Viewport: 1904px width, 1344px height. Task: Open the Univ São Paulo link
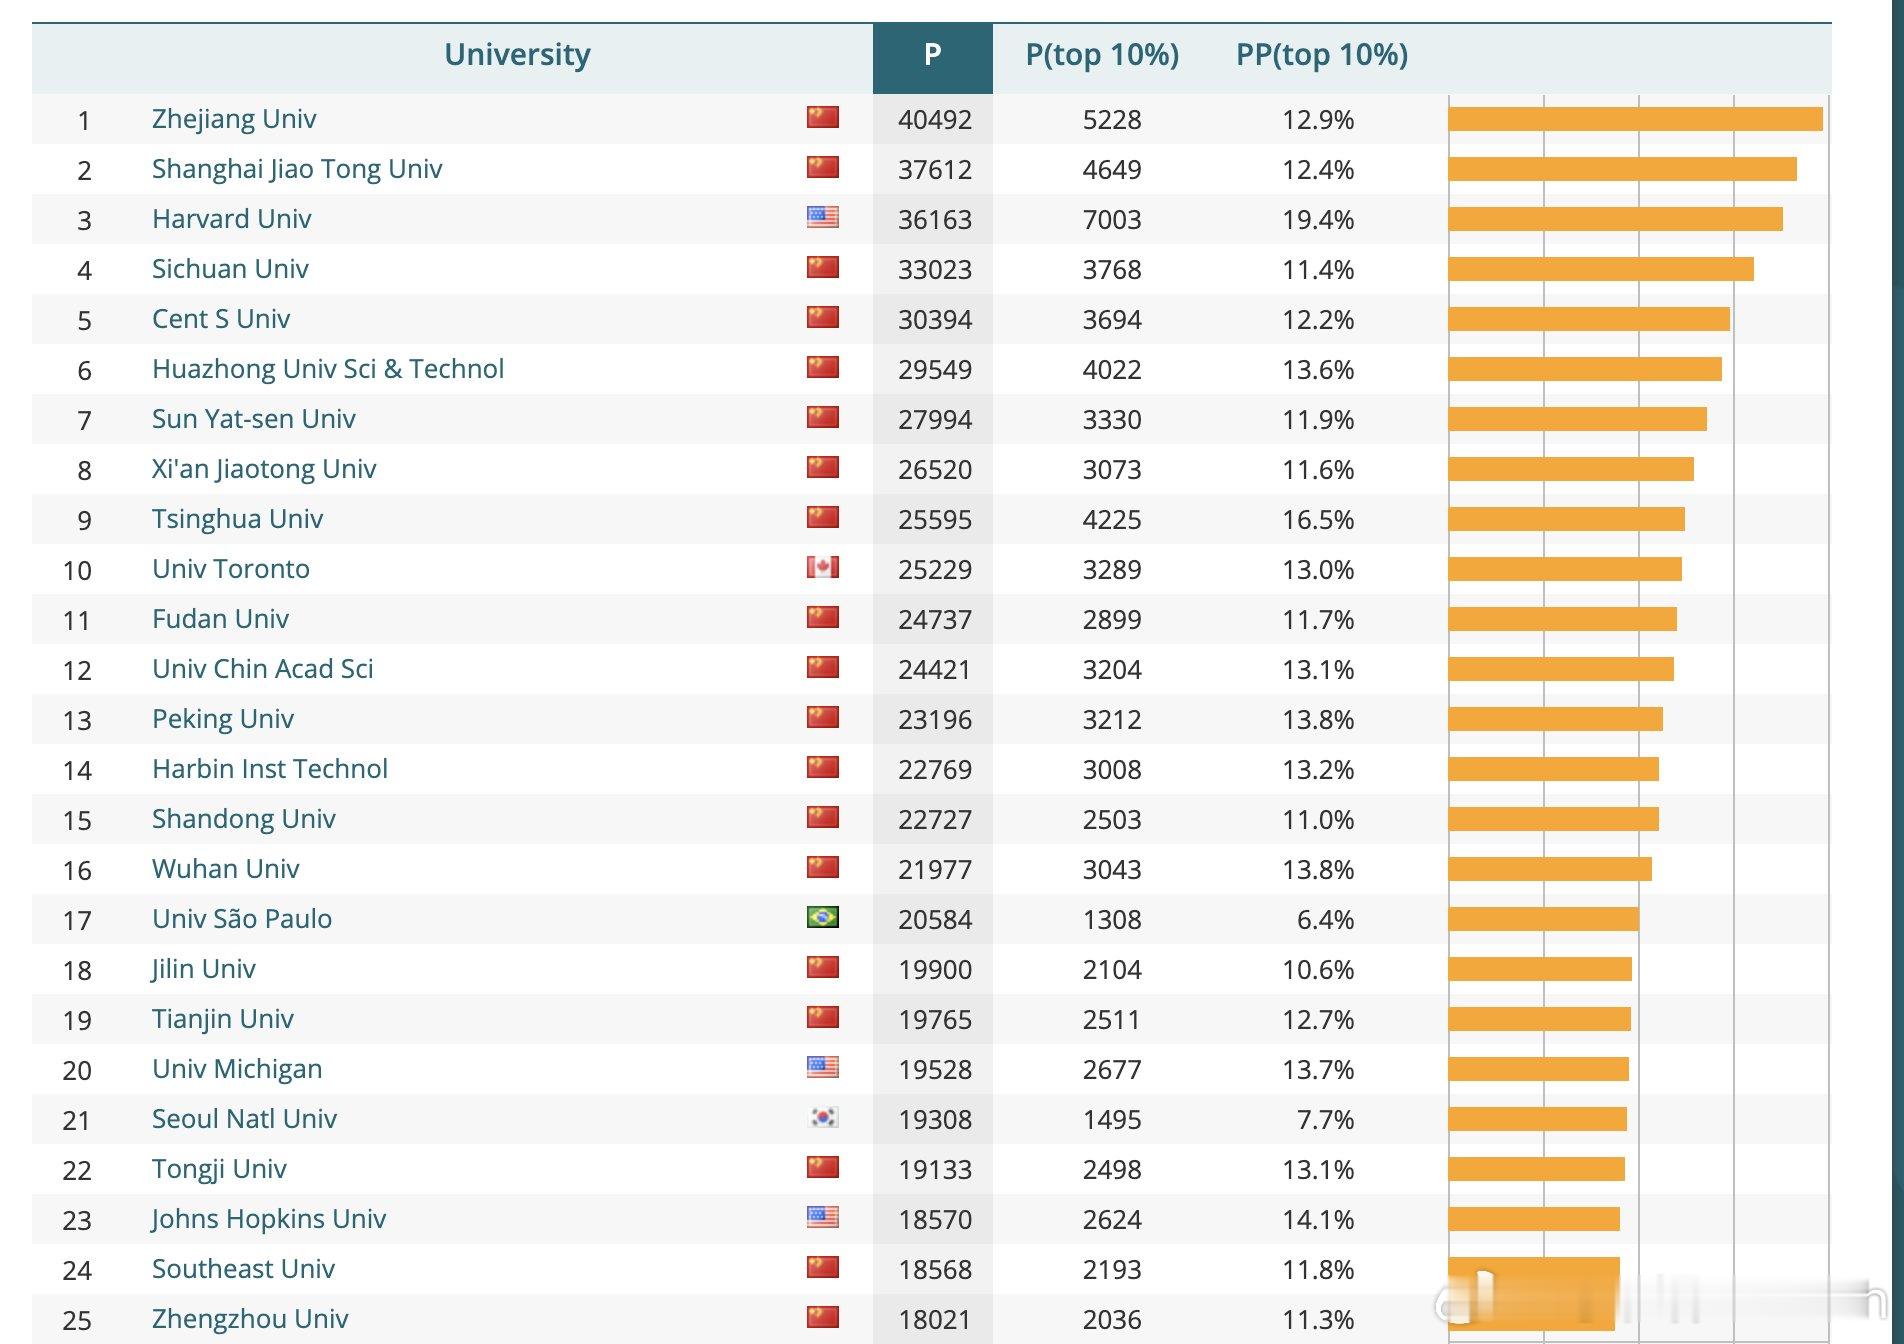(x=242, y=919)
